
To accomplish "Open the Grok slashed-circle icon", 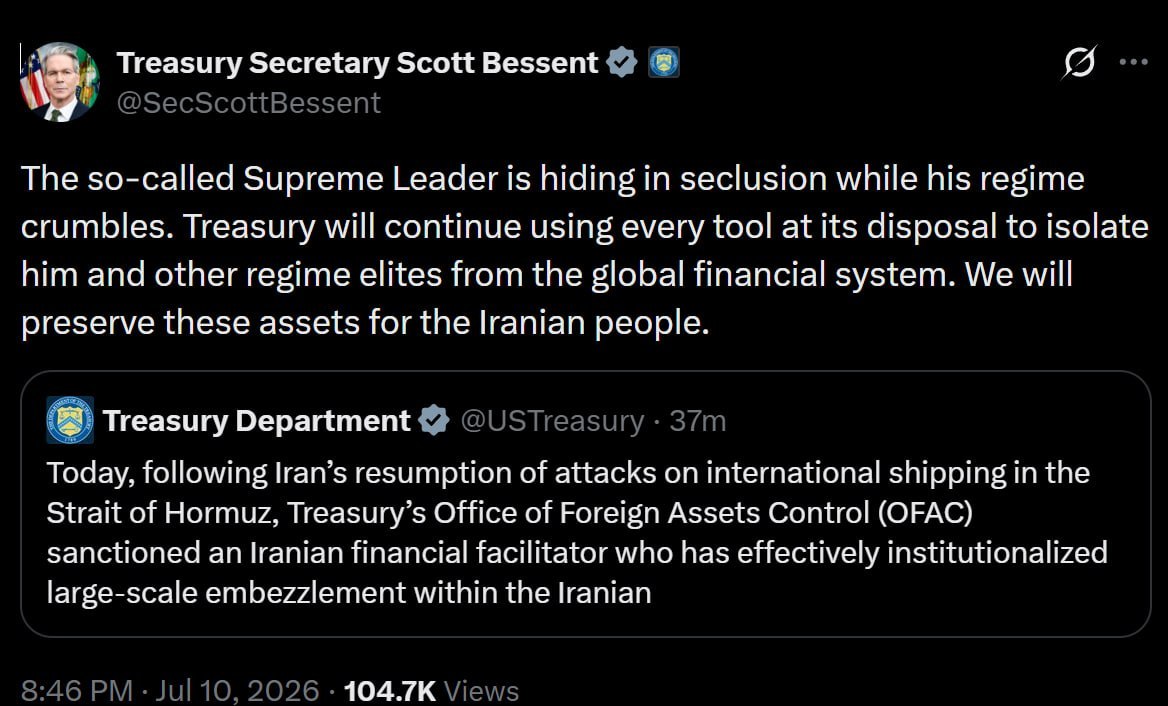I will tap(1079, 62).
